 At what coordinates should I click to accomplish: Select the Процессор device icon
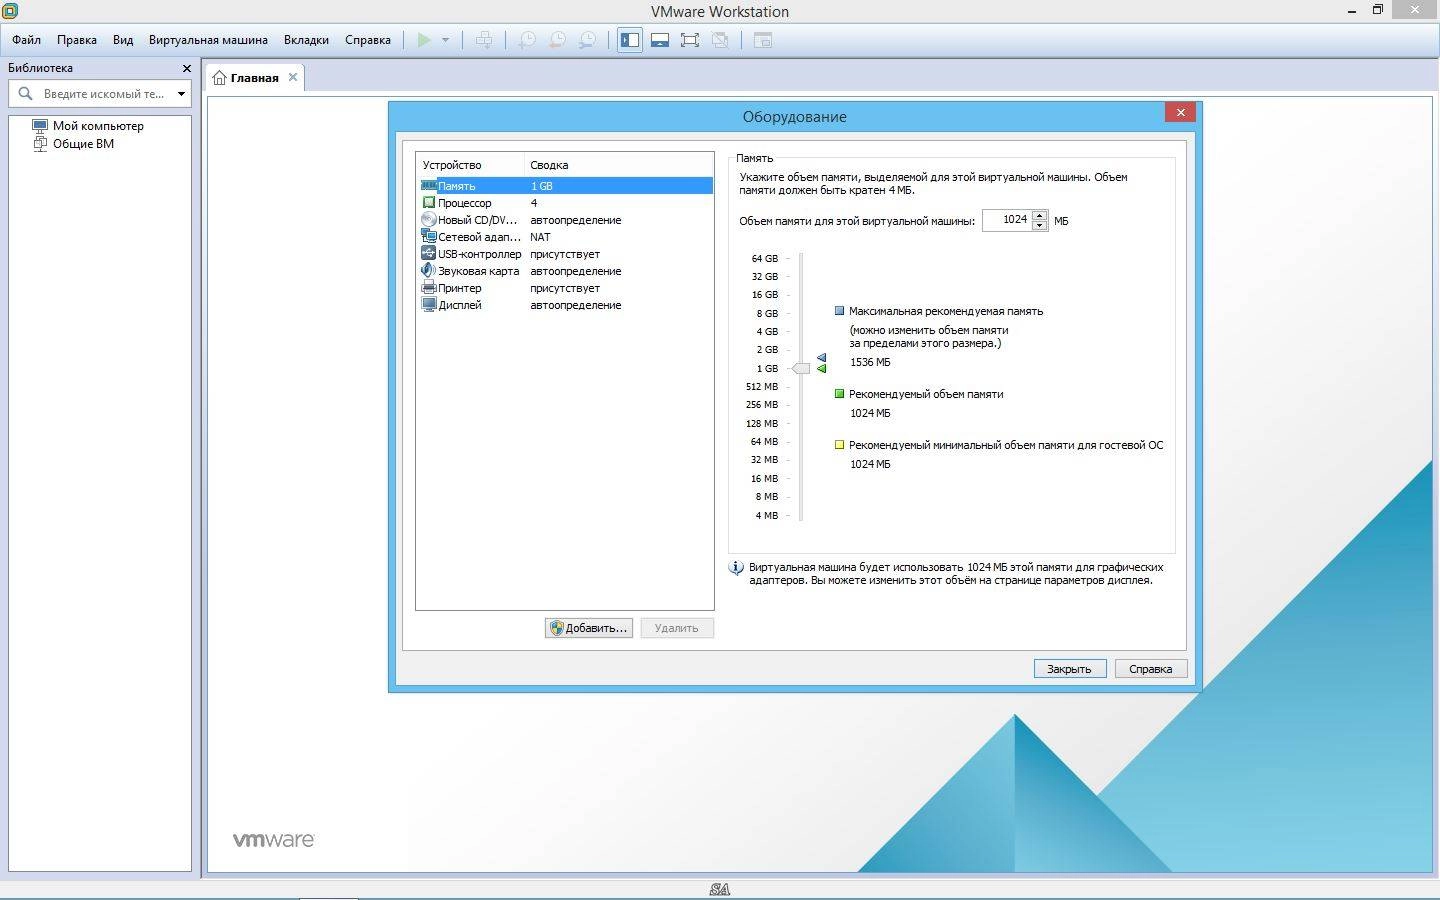tap(428, 203)
